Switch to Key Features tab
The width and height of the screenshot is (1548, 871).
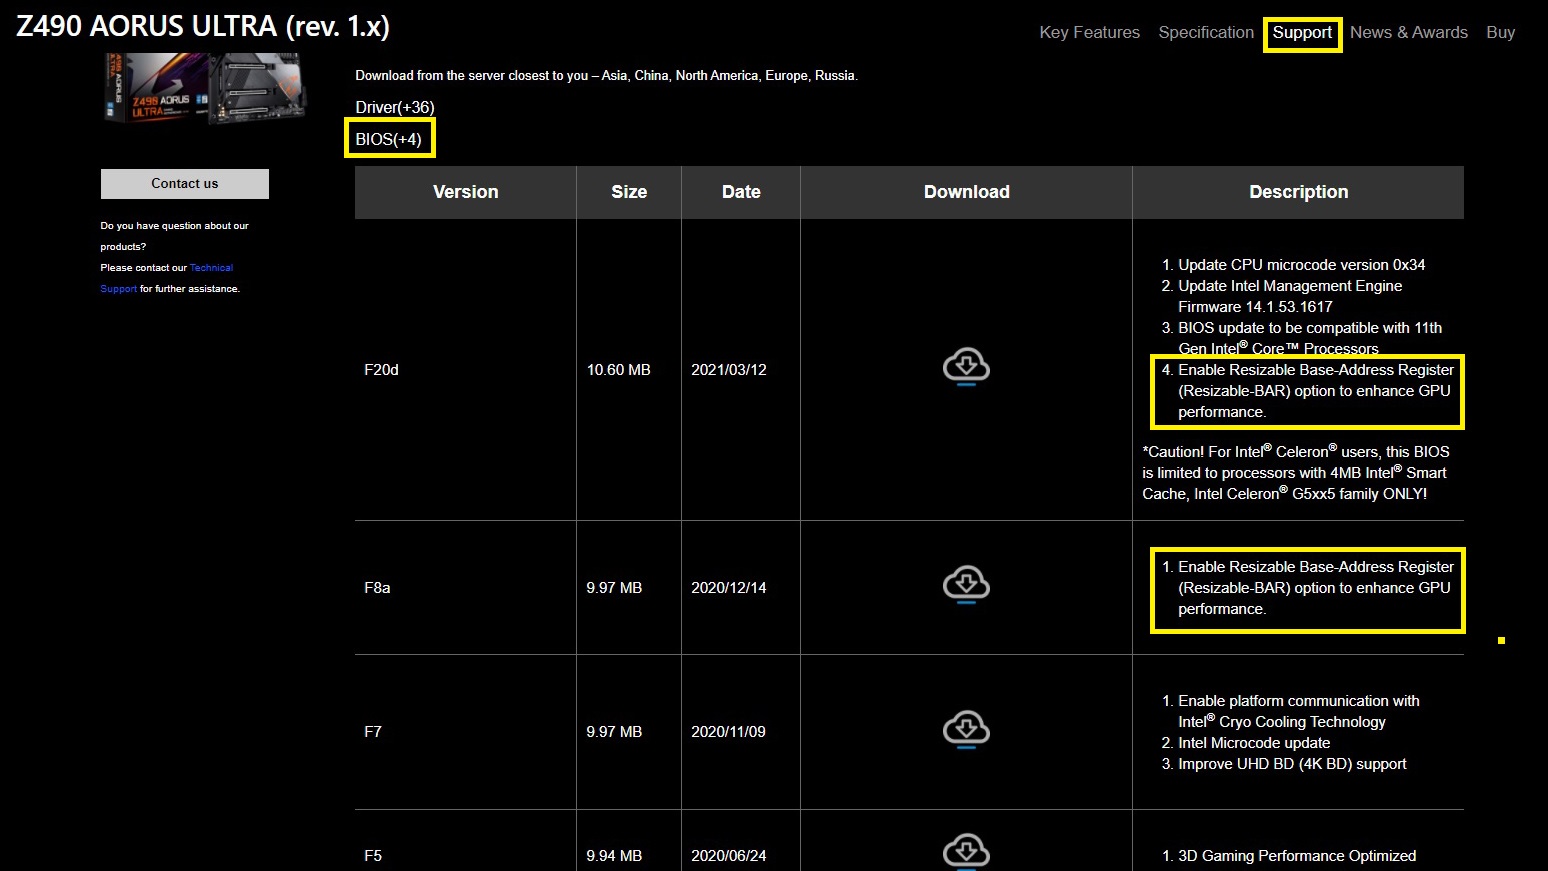(1089, 33)
